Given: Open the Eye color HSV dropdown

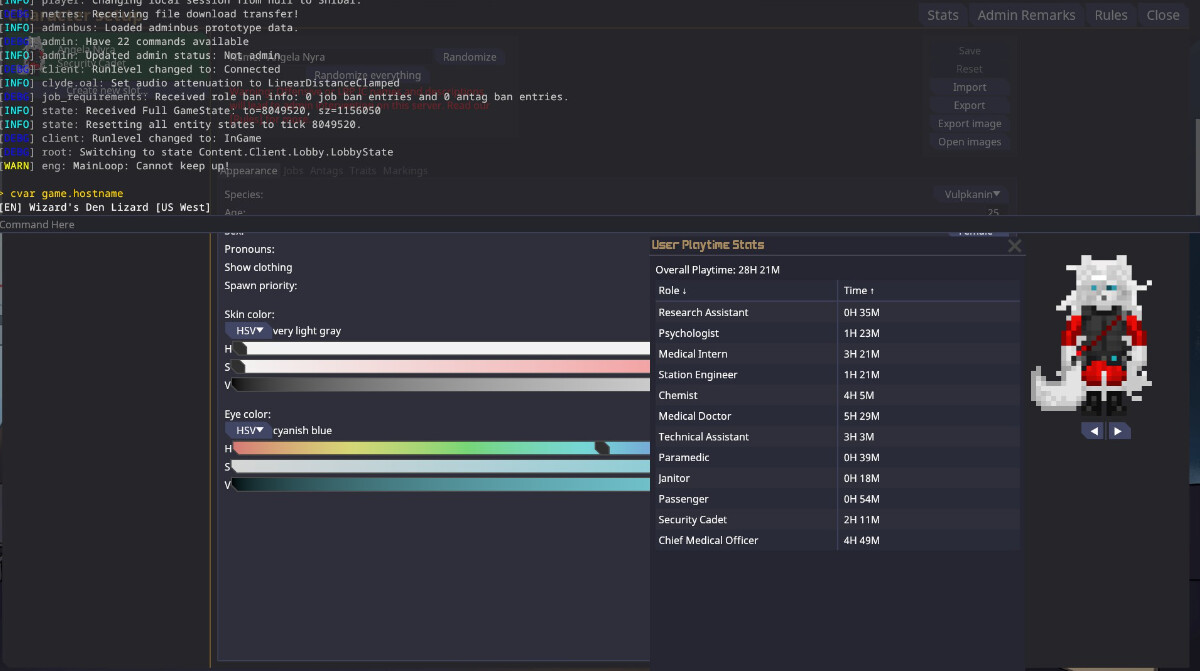Looking at the screenshot, I should coord(248,431).
